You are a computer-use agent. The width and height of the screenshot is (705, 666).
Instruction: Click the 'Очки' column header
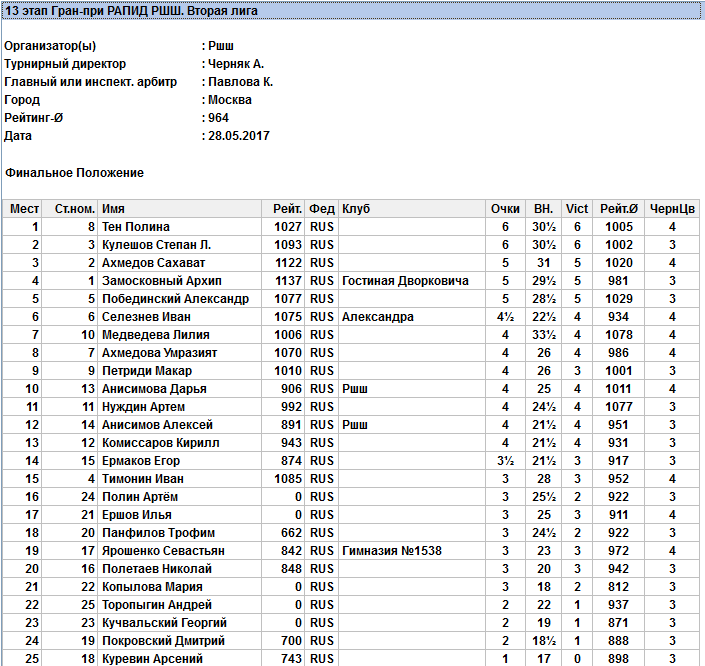click(506, 209)
